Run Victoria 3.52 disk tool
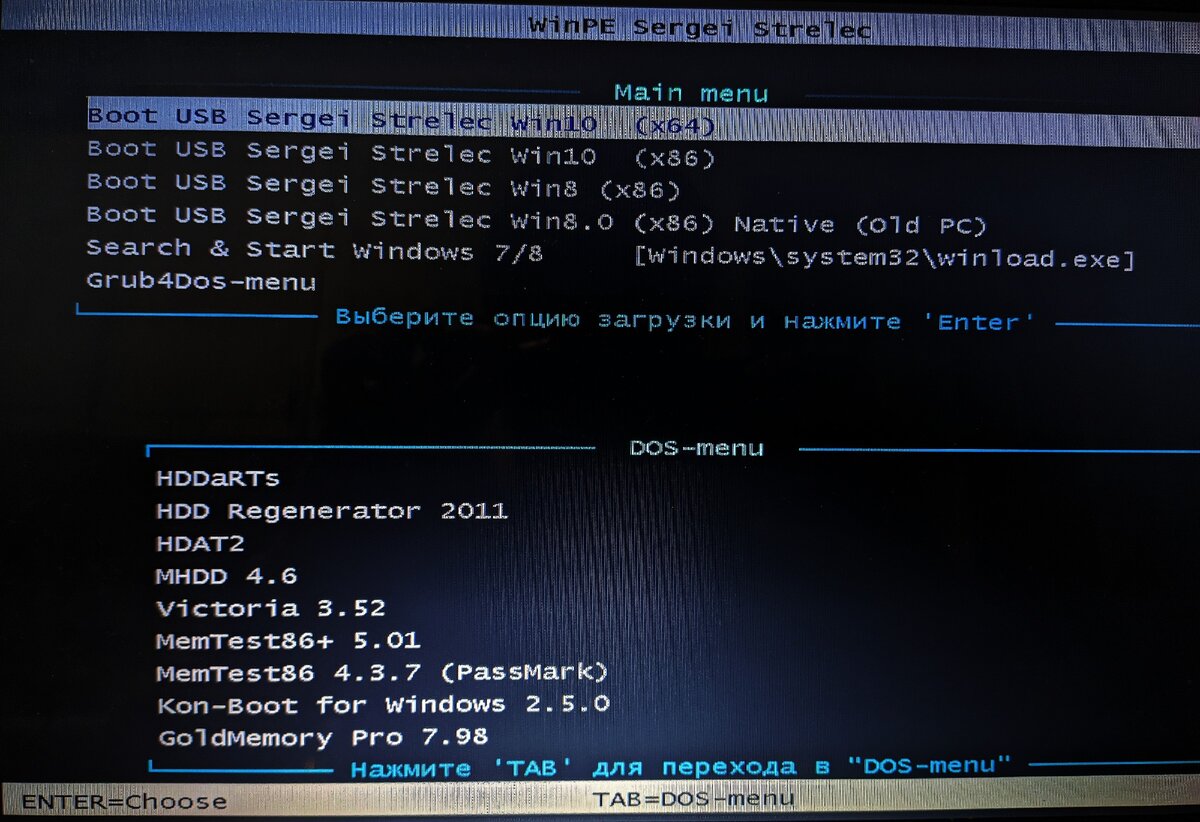1200x822 pixels. (x=271, y=608)
